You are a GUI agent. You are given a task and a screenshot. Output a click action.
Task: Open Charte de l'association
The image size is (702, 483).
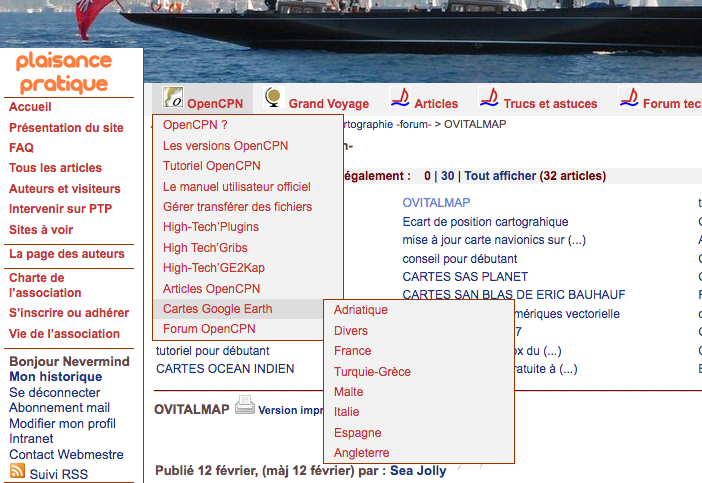pyautogui.click(x=45, y=285)
